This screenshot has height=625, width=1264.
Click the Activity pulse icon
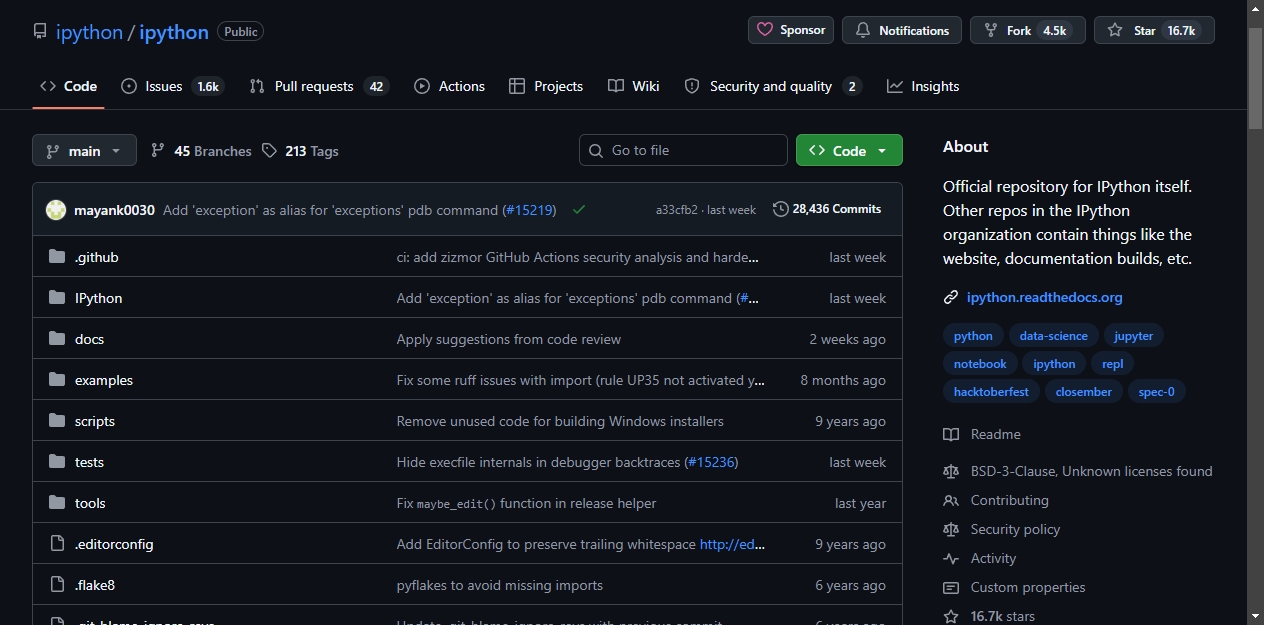(x=951, y=558)
